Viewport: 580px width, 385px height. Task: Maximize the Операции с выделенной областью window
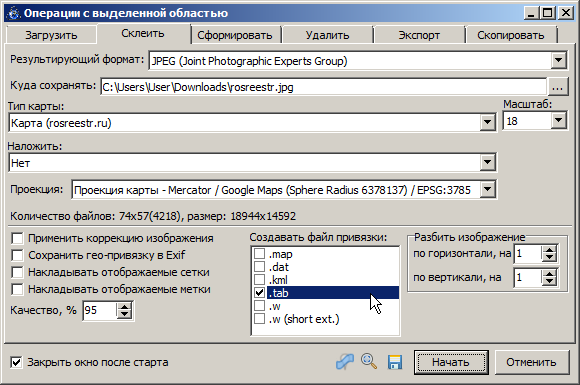(547, 13)
